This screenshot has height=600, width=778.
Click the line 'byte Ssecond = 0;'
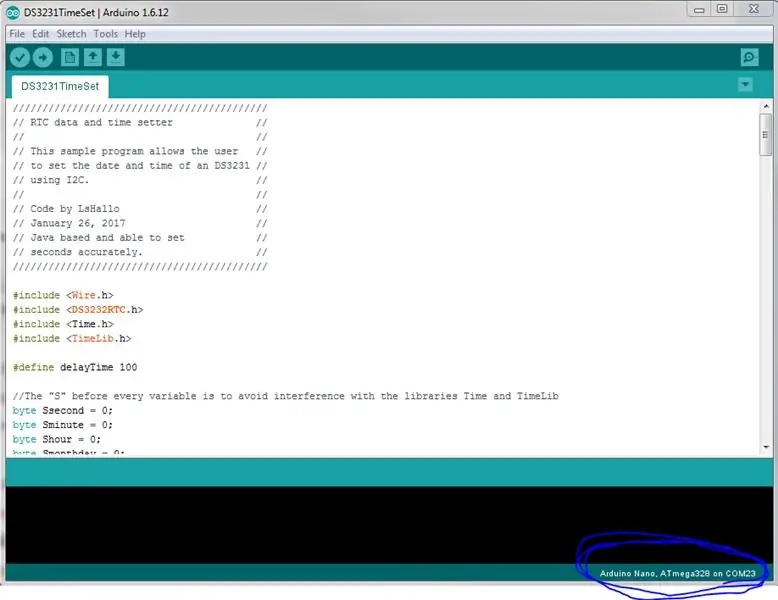coord(63,410)
